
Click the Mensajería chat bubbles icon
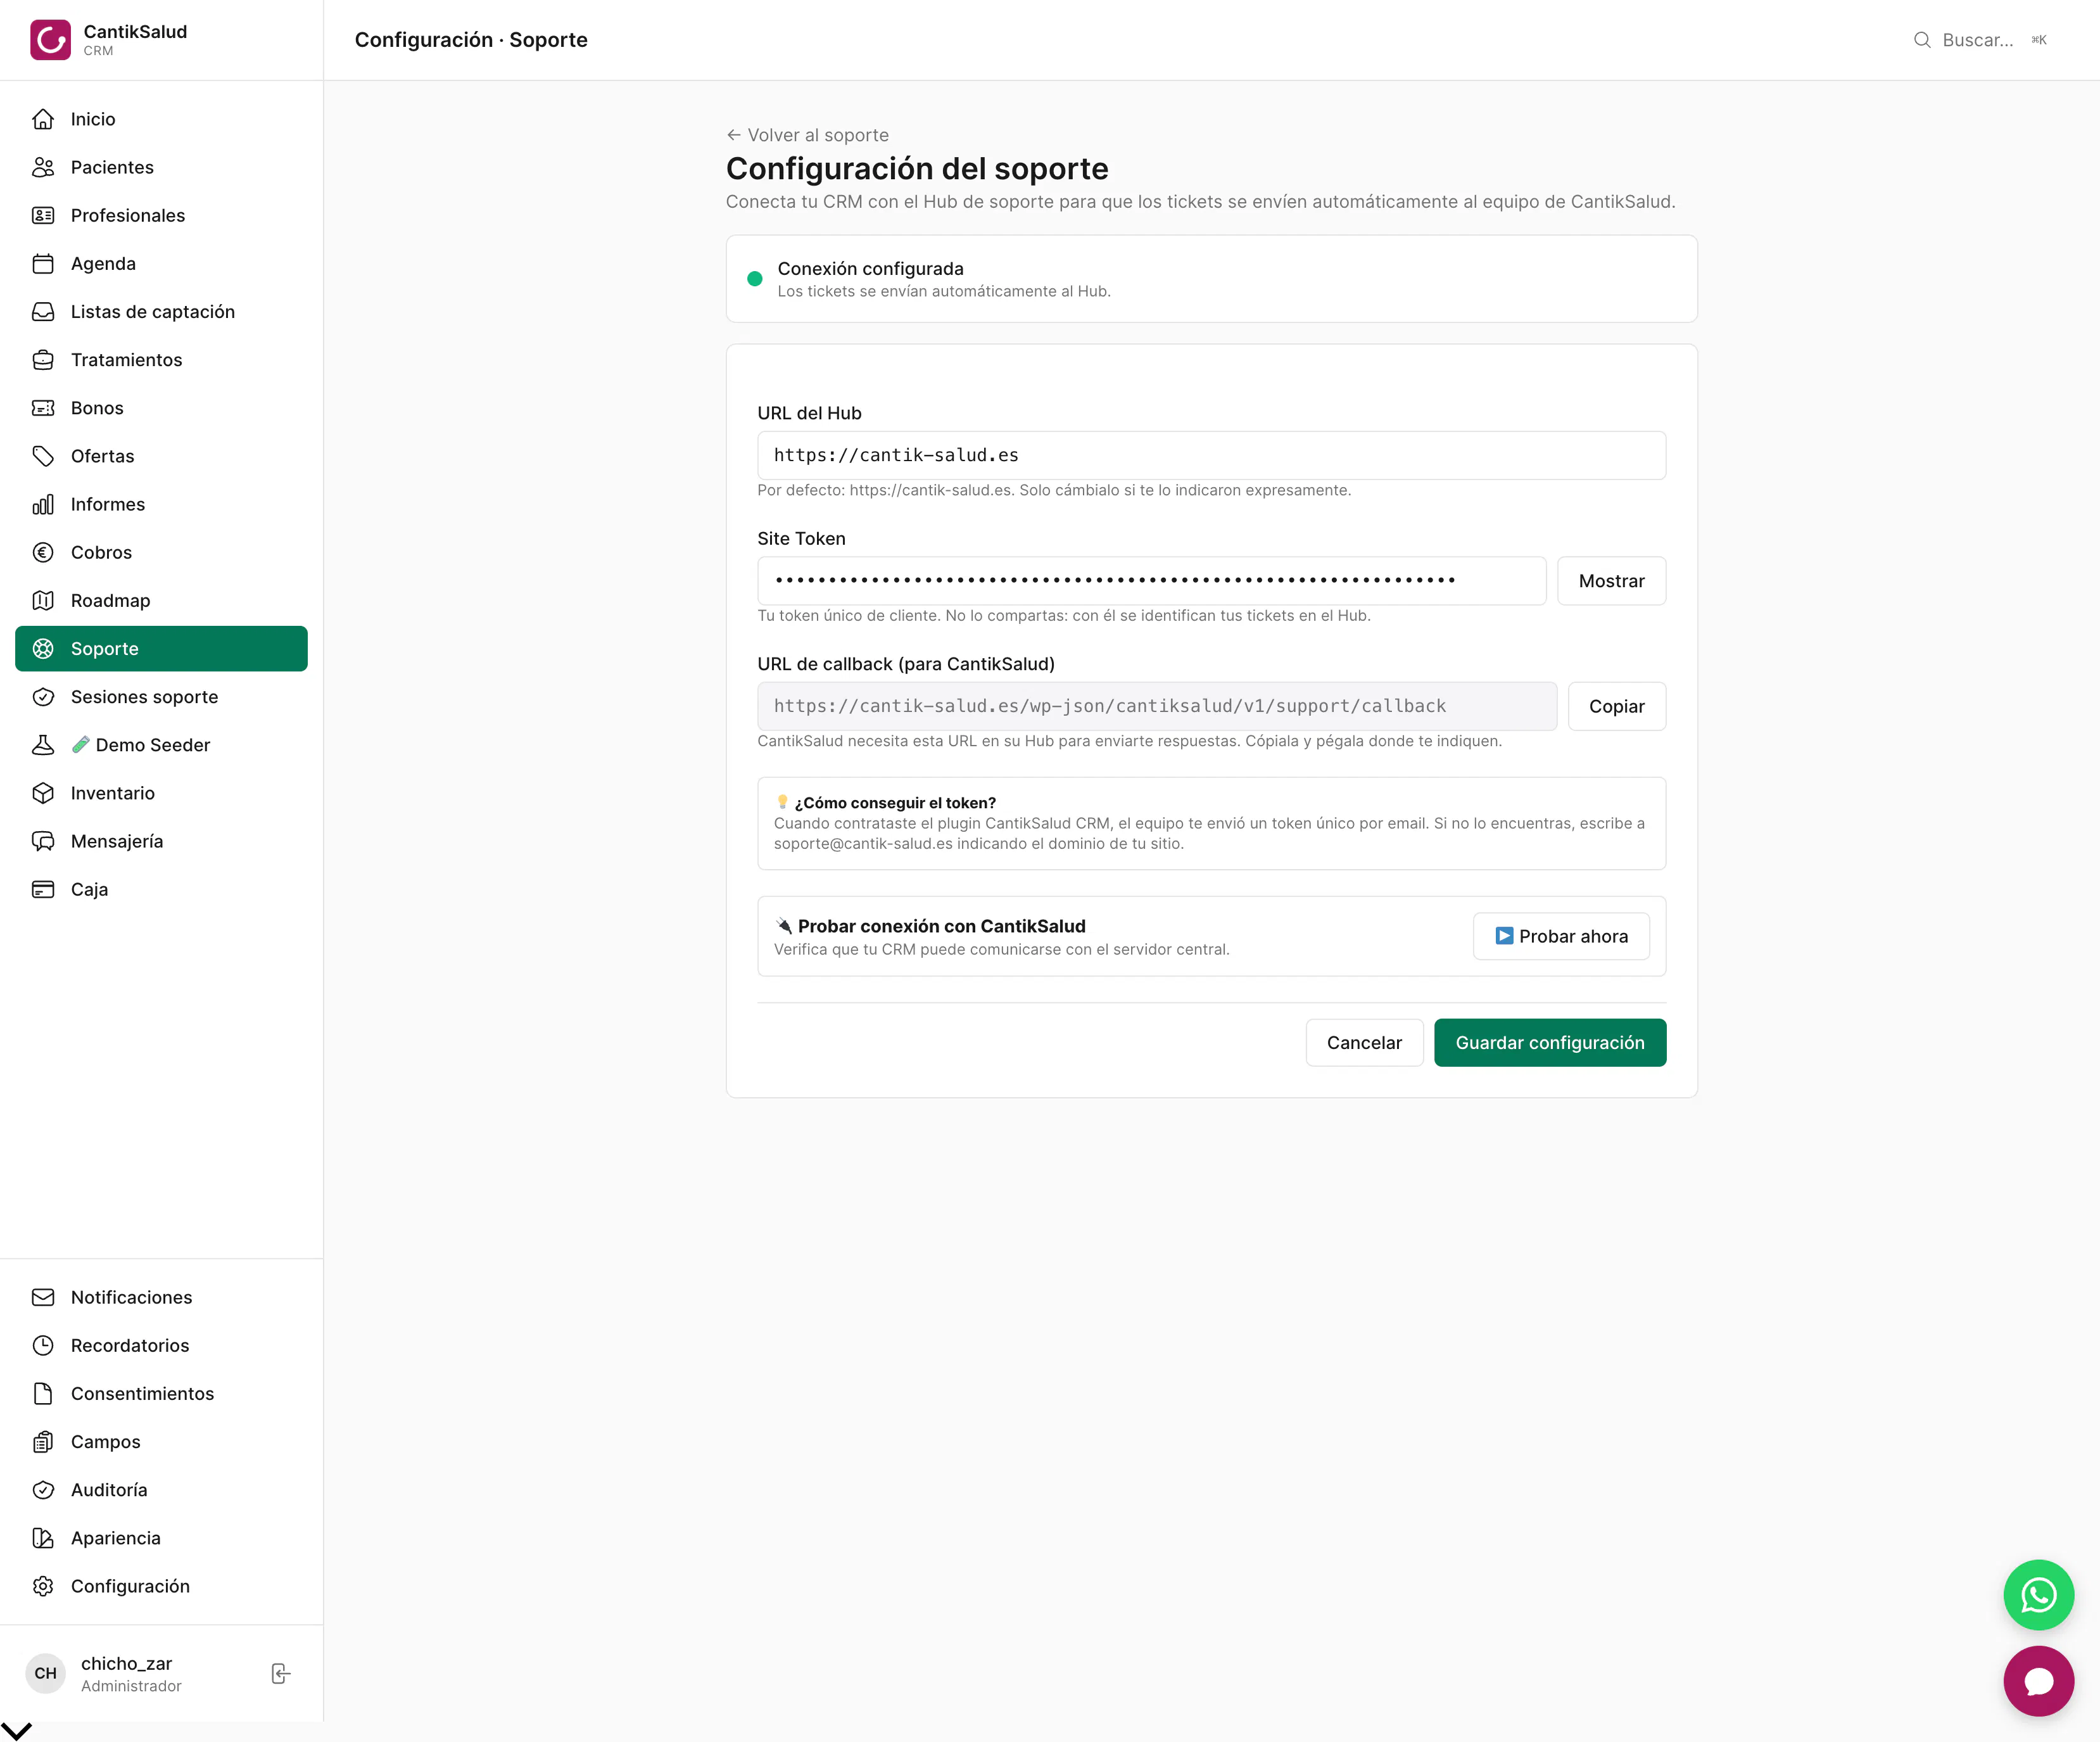43,841
